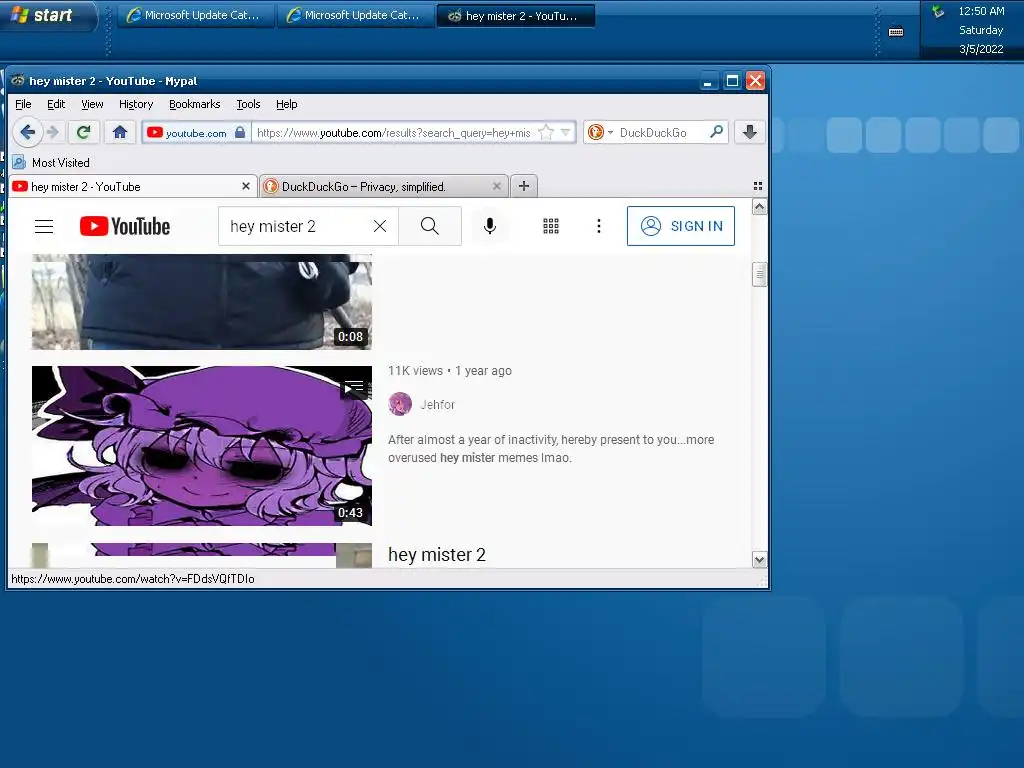Screen dimensions: 1024x768
Task: Start voice search with microphone icon
Action: [490, 226]
